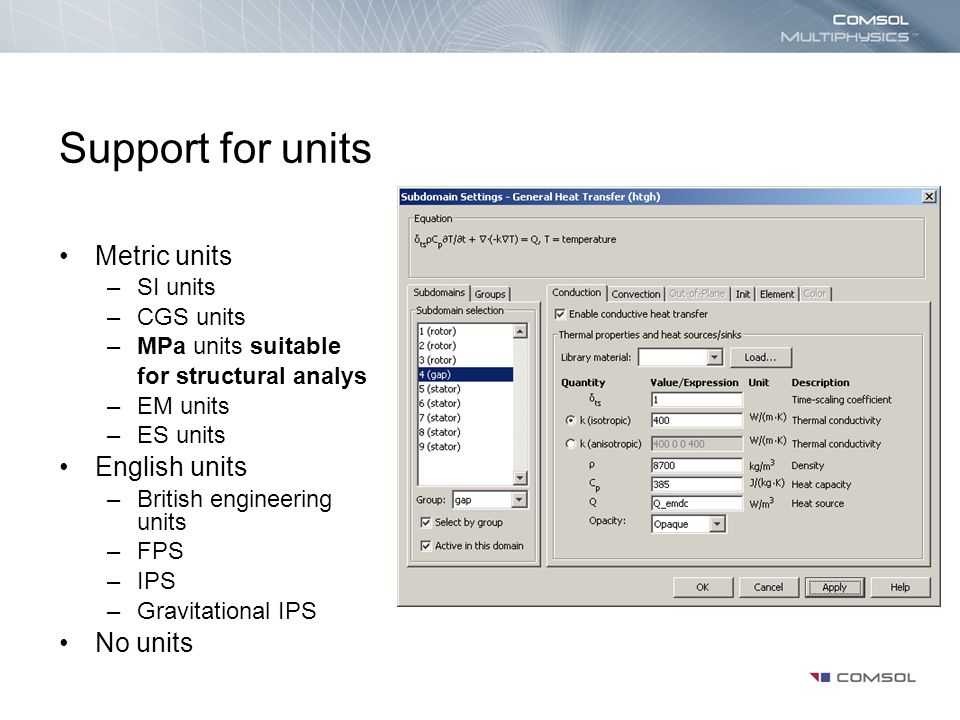Close the Subdomain Settings dialog
This screenshot has height=720, width=960.
(x=929, y=197)
